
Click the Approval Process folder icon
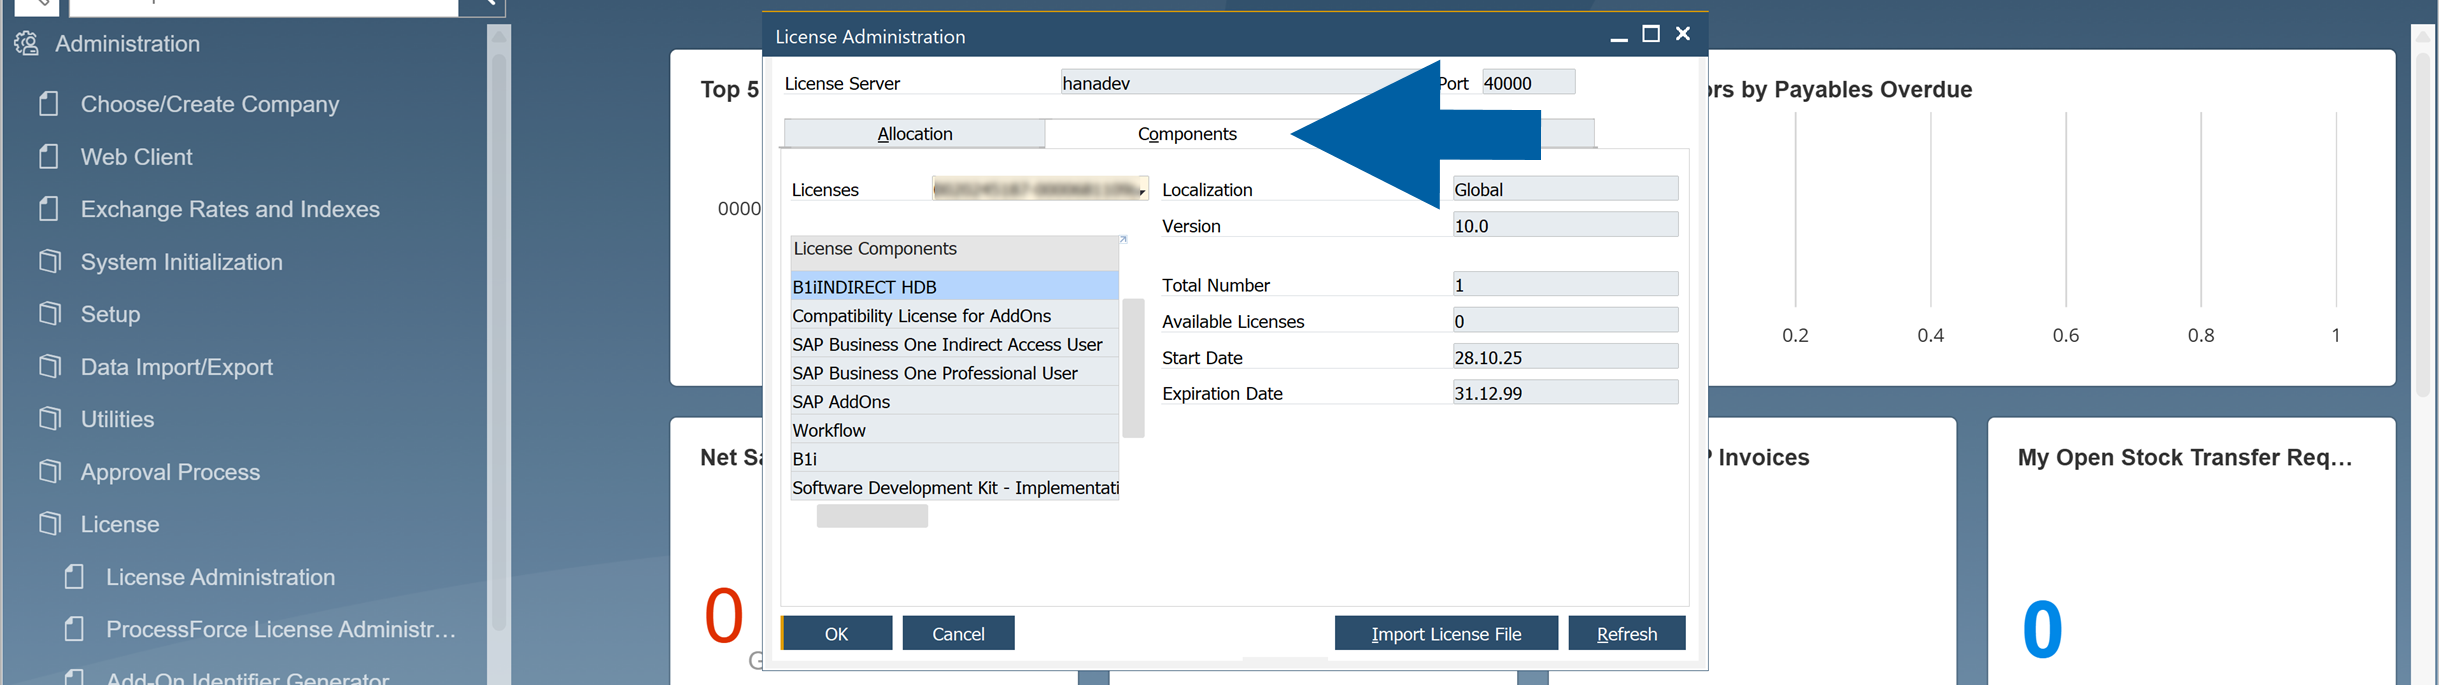click(49, 472)
